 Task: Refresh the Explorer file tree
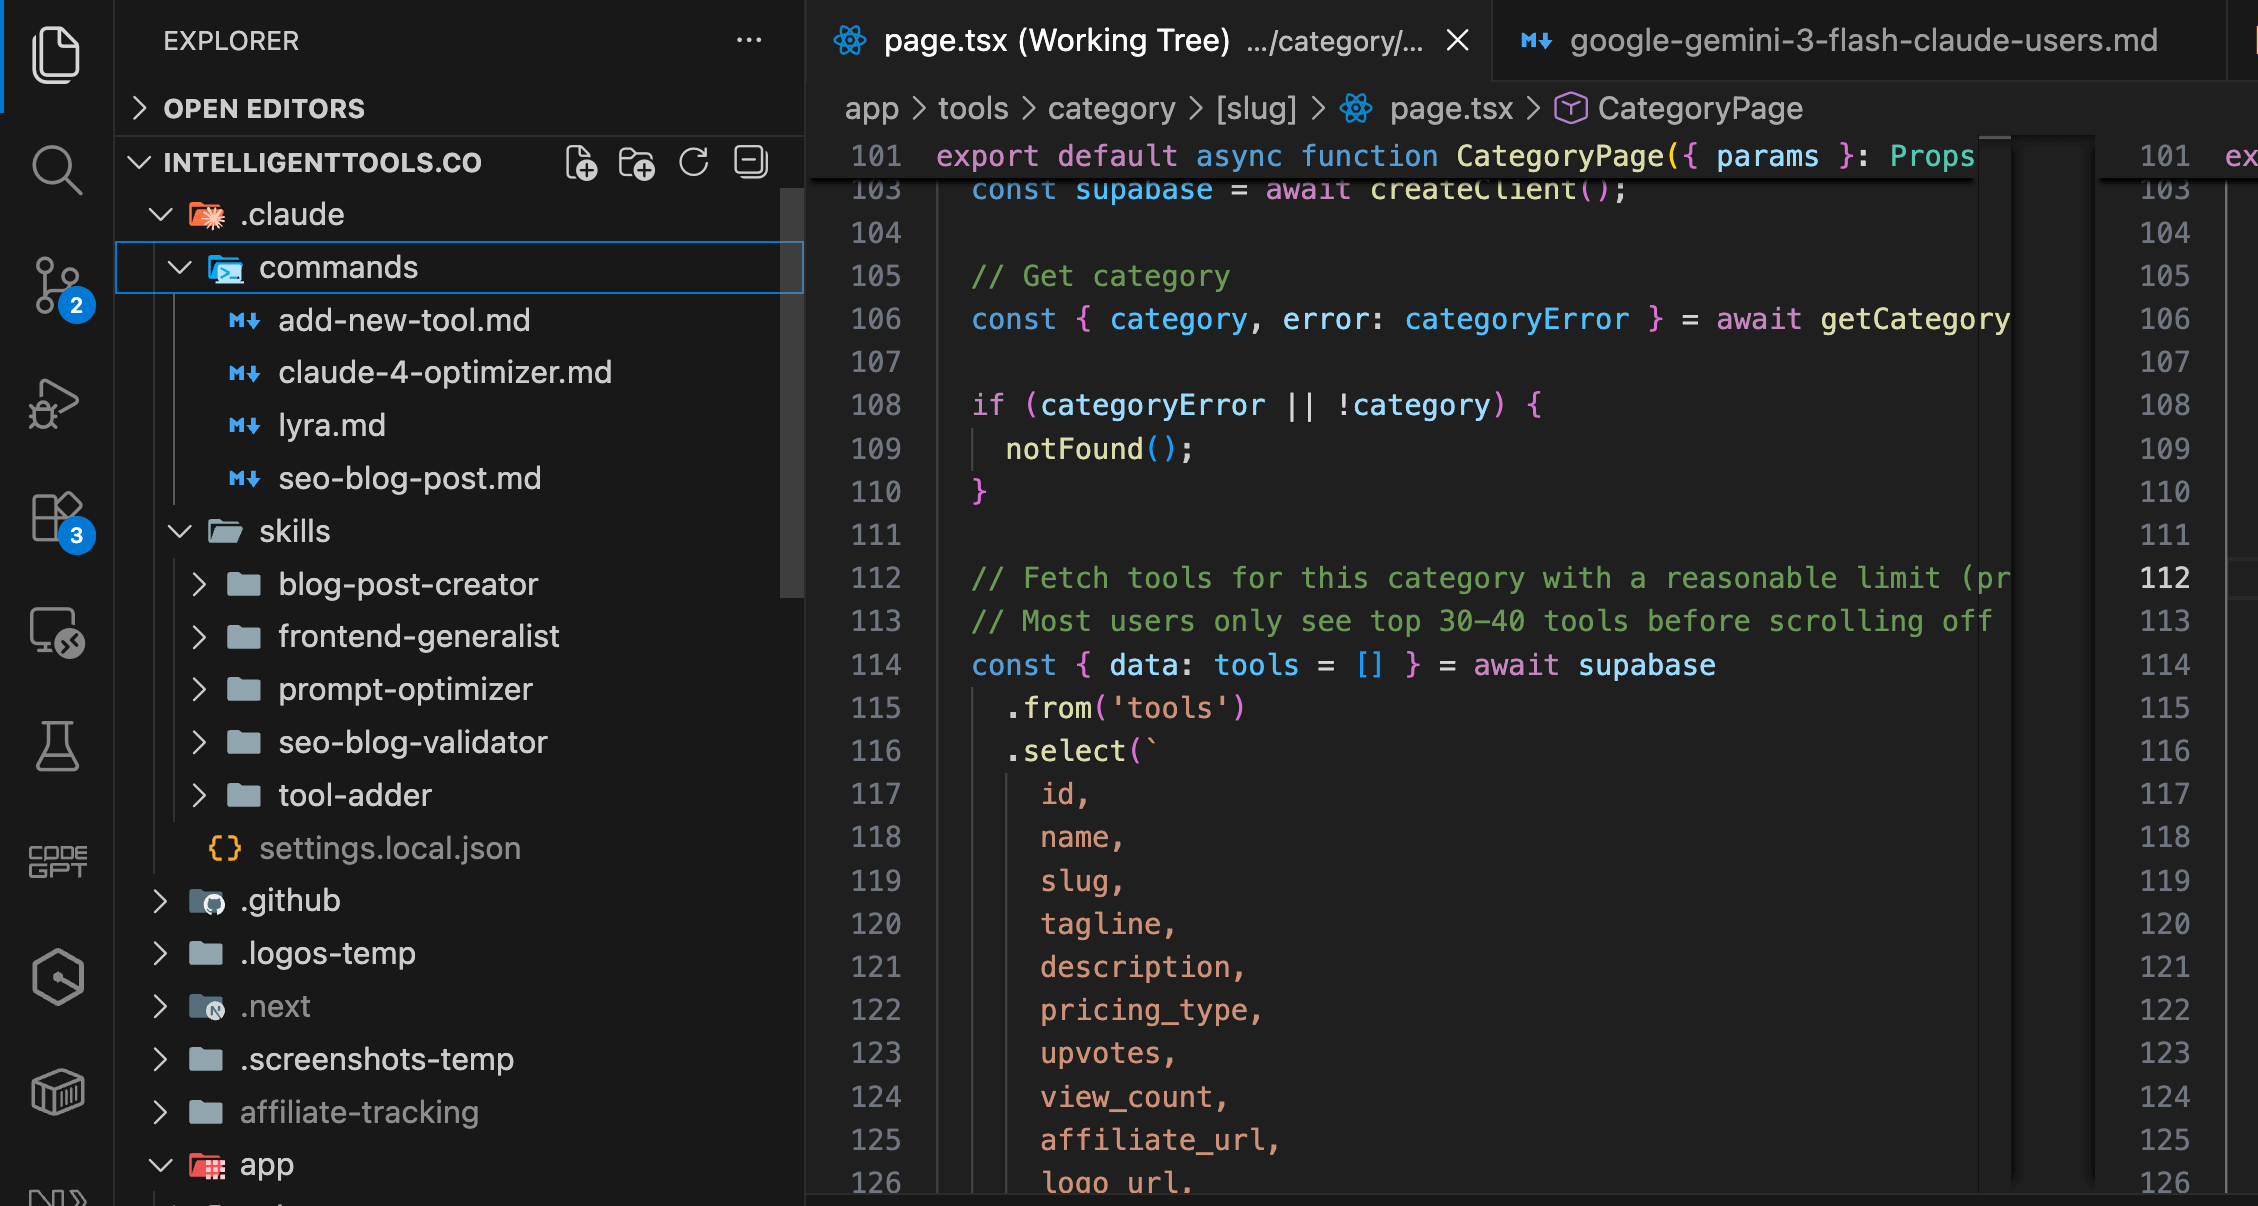pos(693,161)
